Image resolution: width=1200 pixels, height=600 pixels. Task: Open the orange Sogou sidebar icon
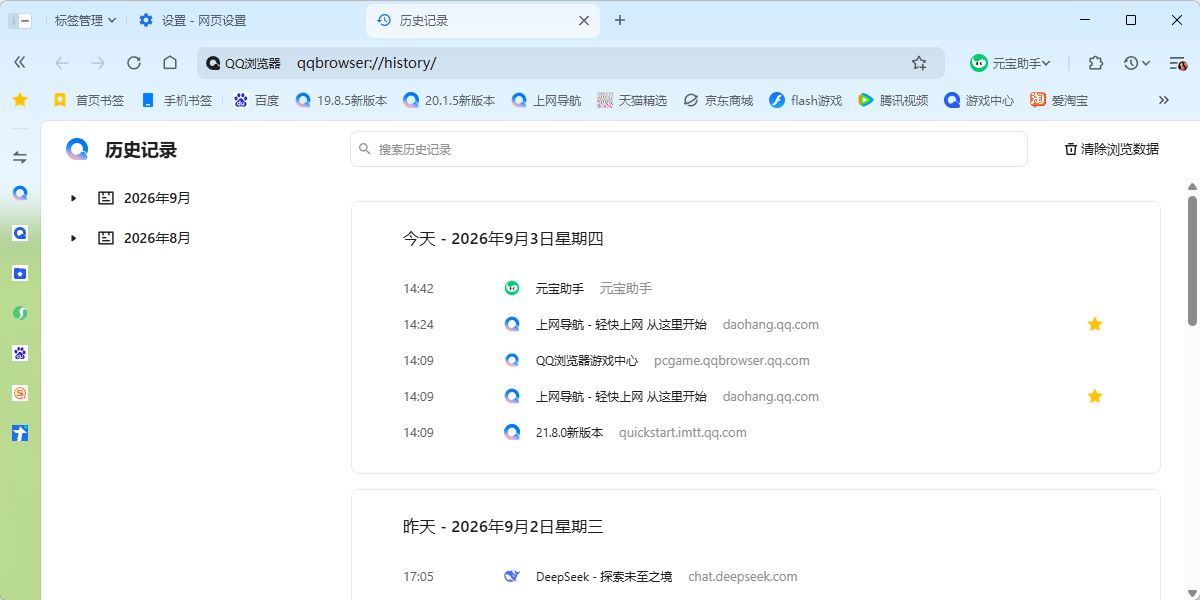point(20,393)
